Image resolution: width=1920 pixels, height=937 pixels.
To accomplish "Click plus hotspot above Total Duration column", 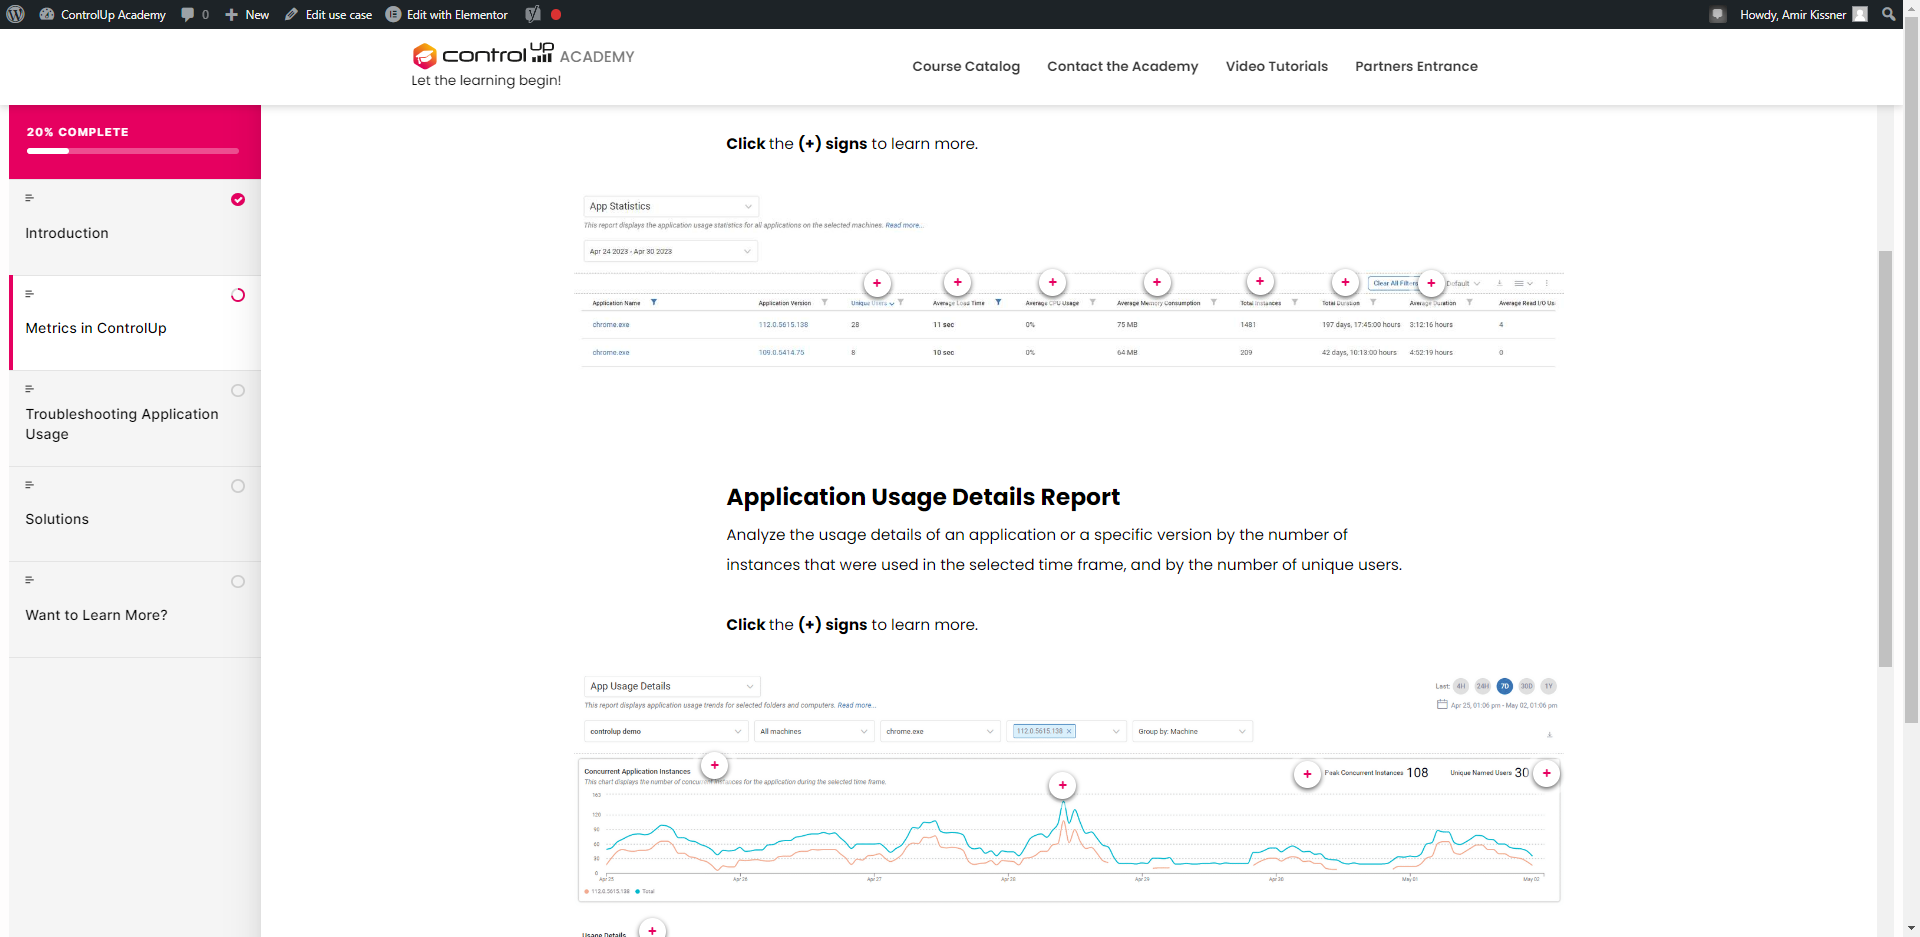I will coord(1346,282).
